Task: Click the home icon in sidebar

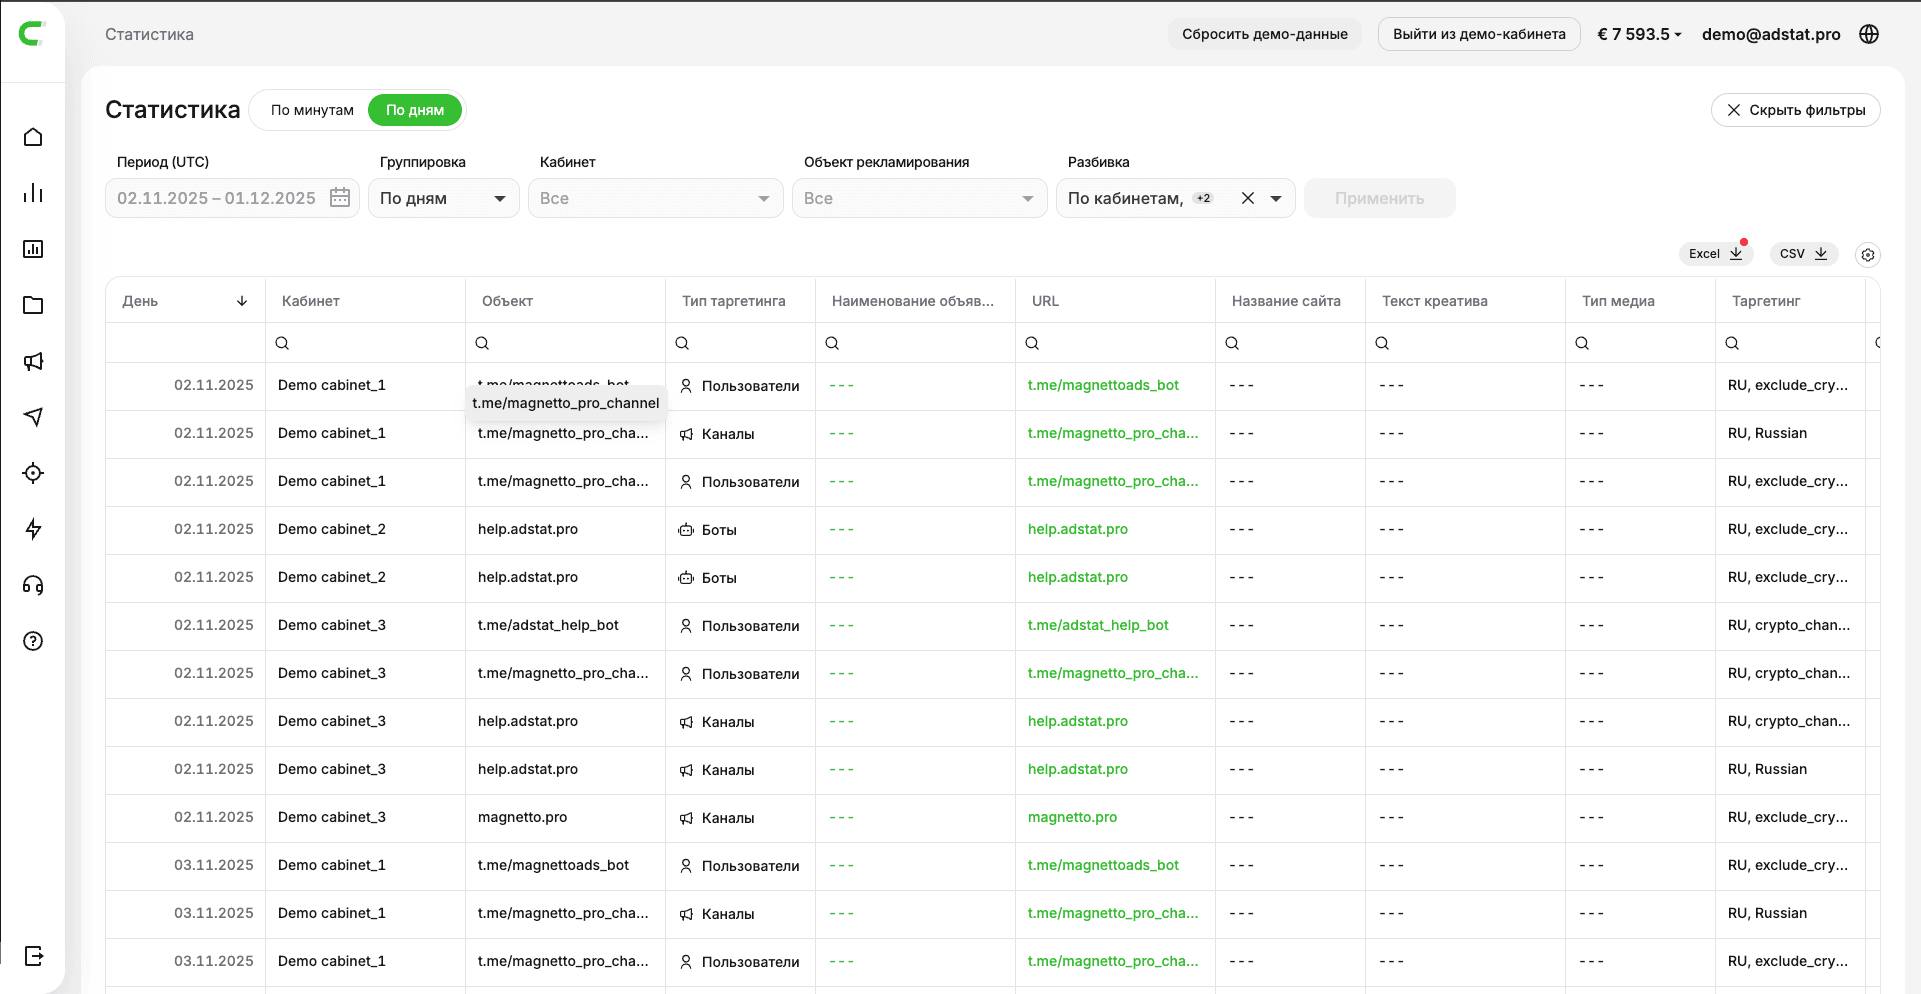Action: 33,137
